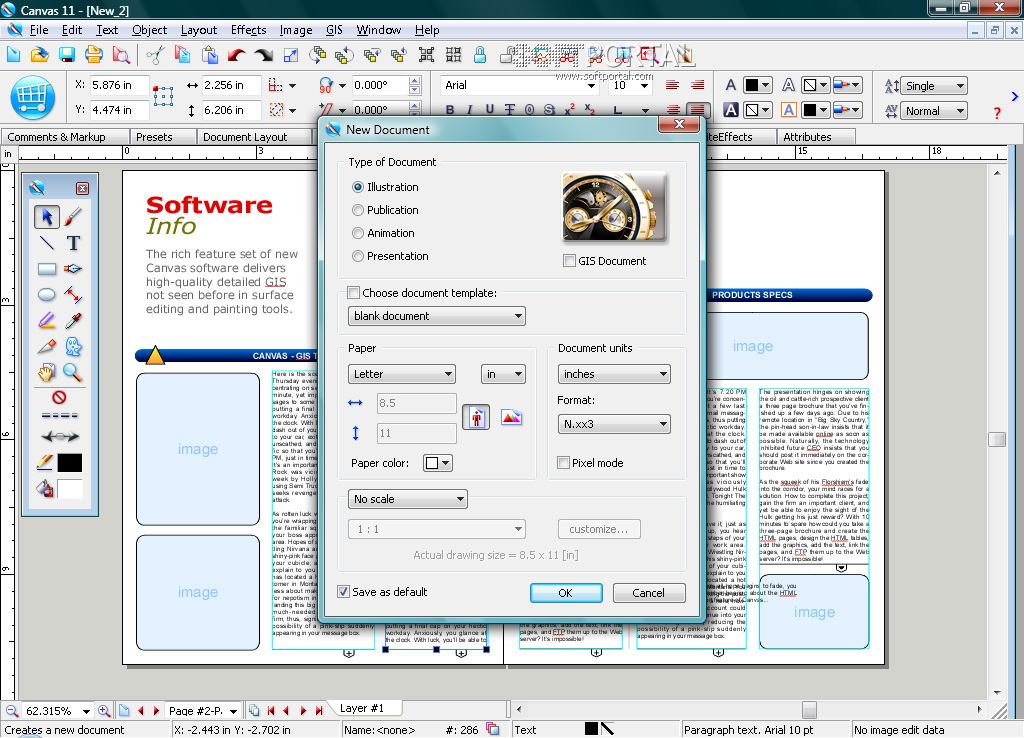The image size is (1024, 738).
Task: Select the Paintbrush tool in toolbox
Action: pos(73,217)
